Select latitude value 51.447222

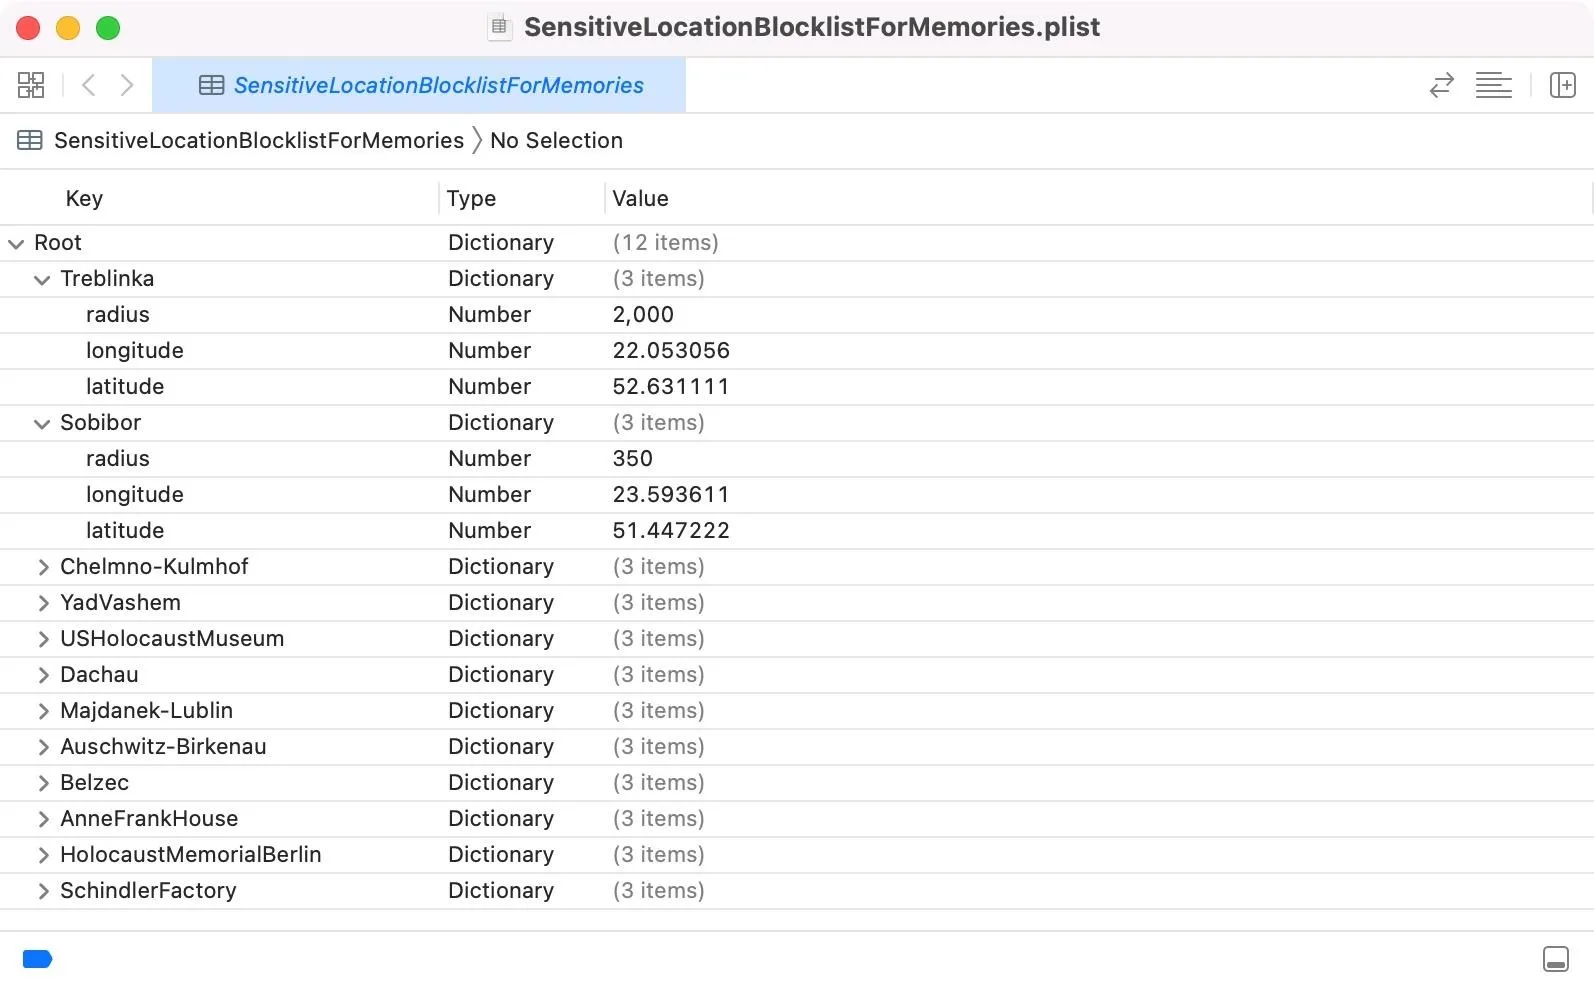pyautogui.click(x=671, y=530)
